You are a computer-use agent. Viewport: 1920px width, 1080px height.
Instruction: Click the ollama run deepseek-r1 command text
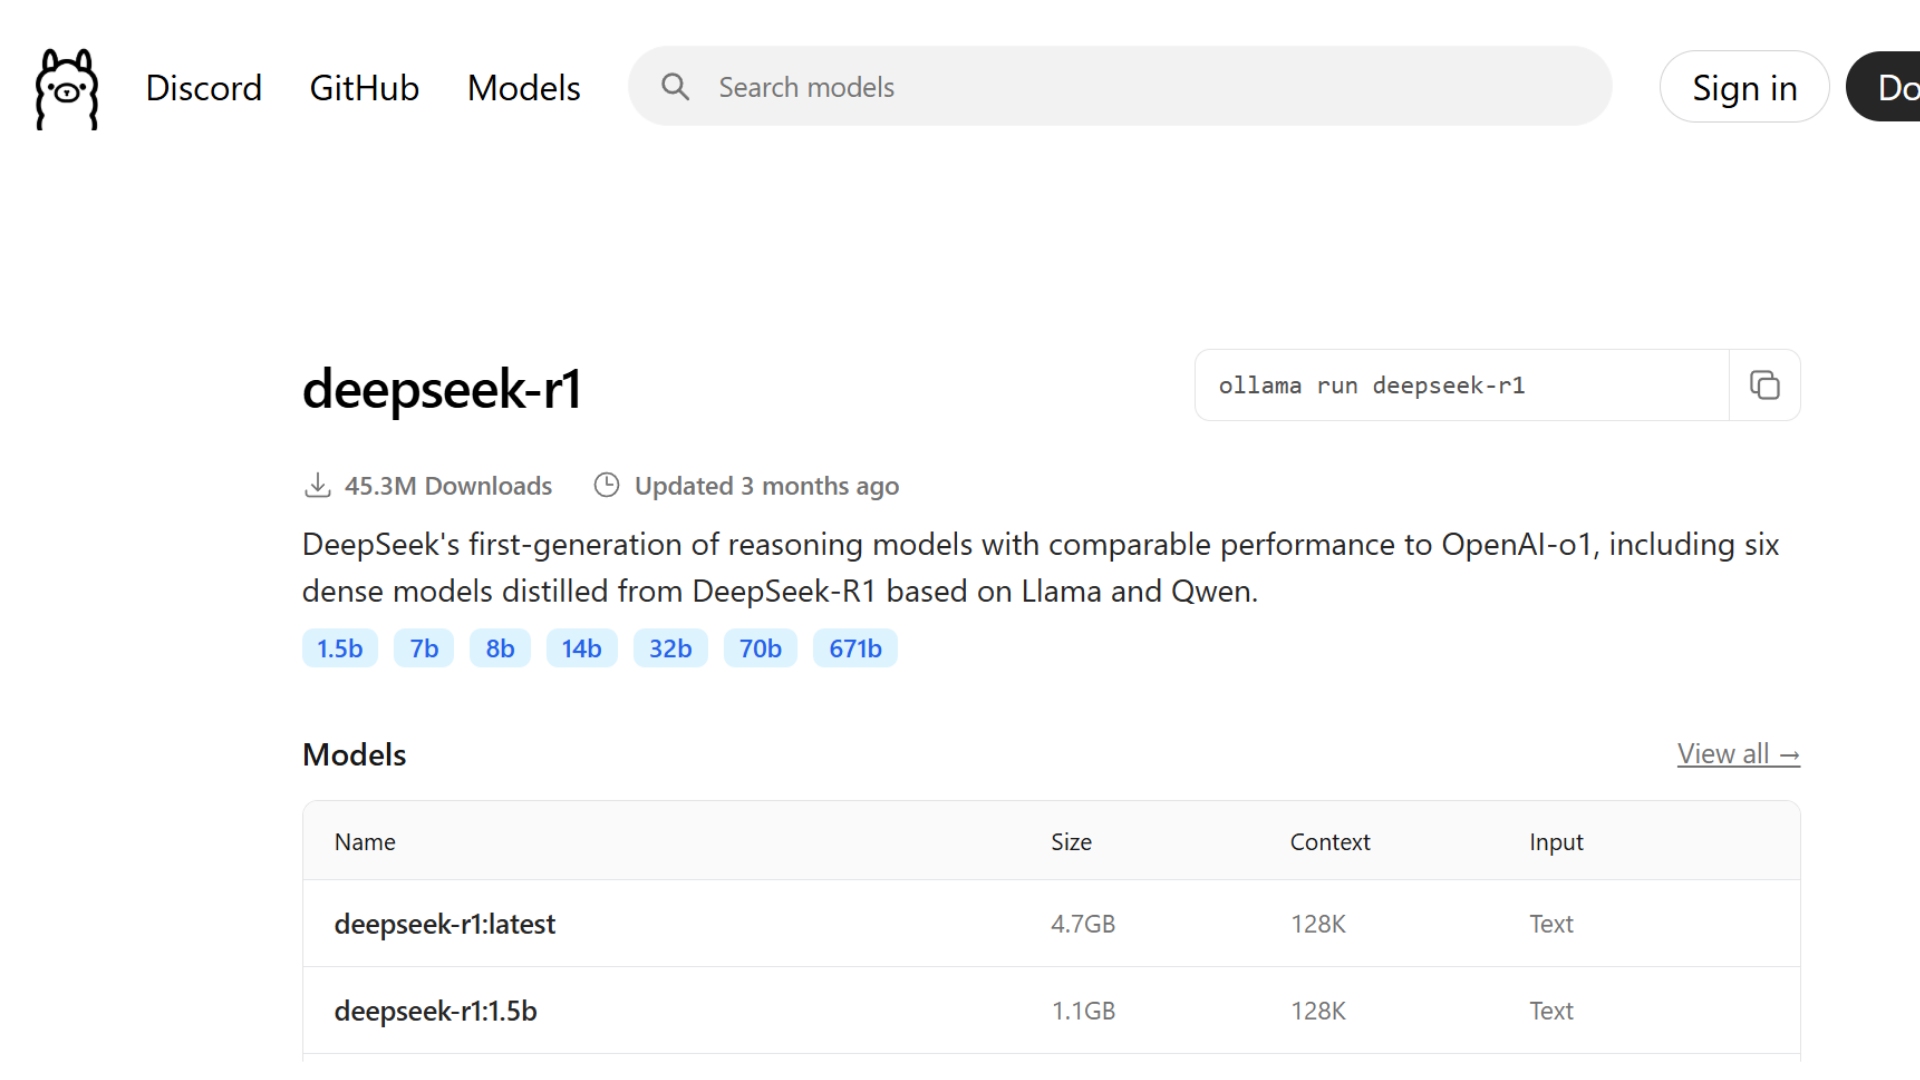point(1372,385)
